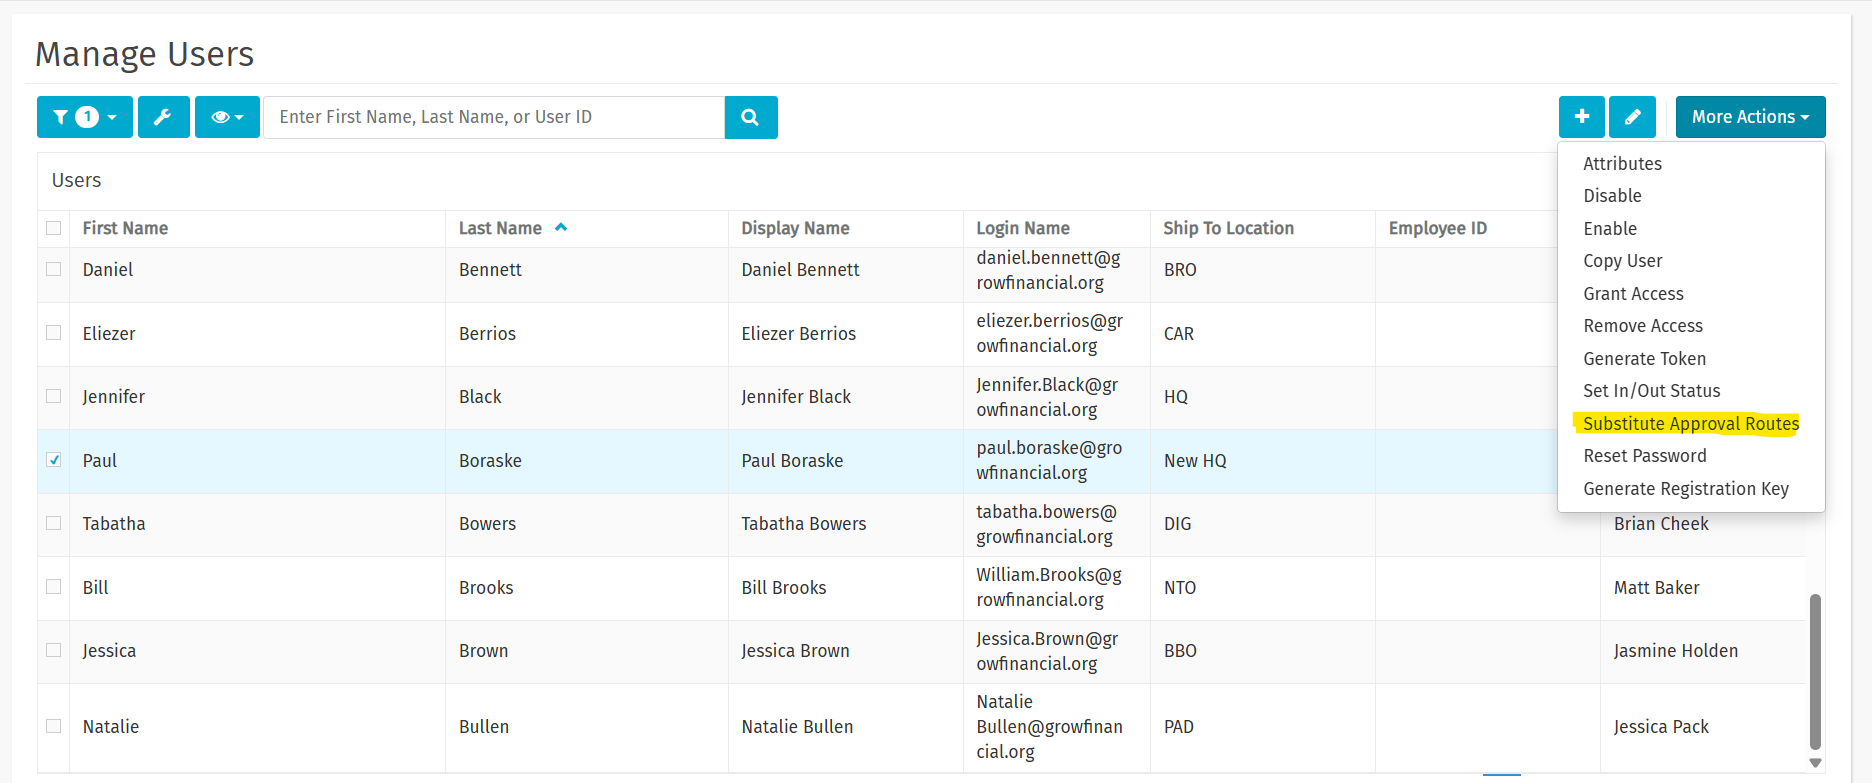Choose Substitute Approval Routes from menu

point(1690,424)
